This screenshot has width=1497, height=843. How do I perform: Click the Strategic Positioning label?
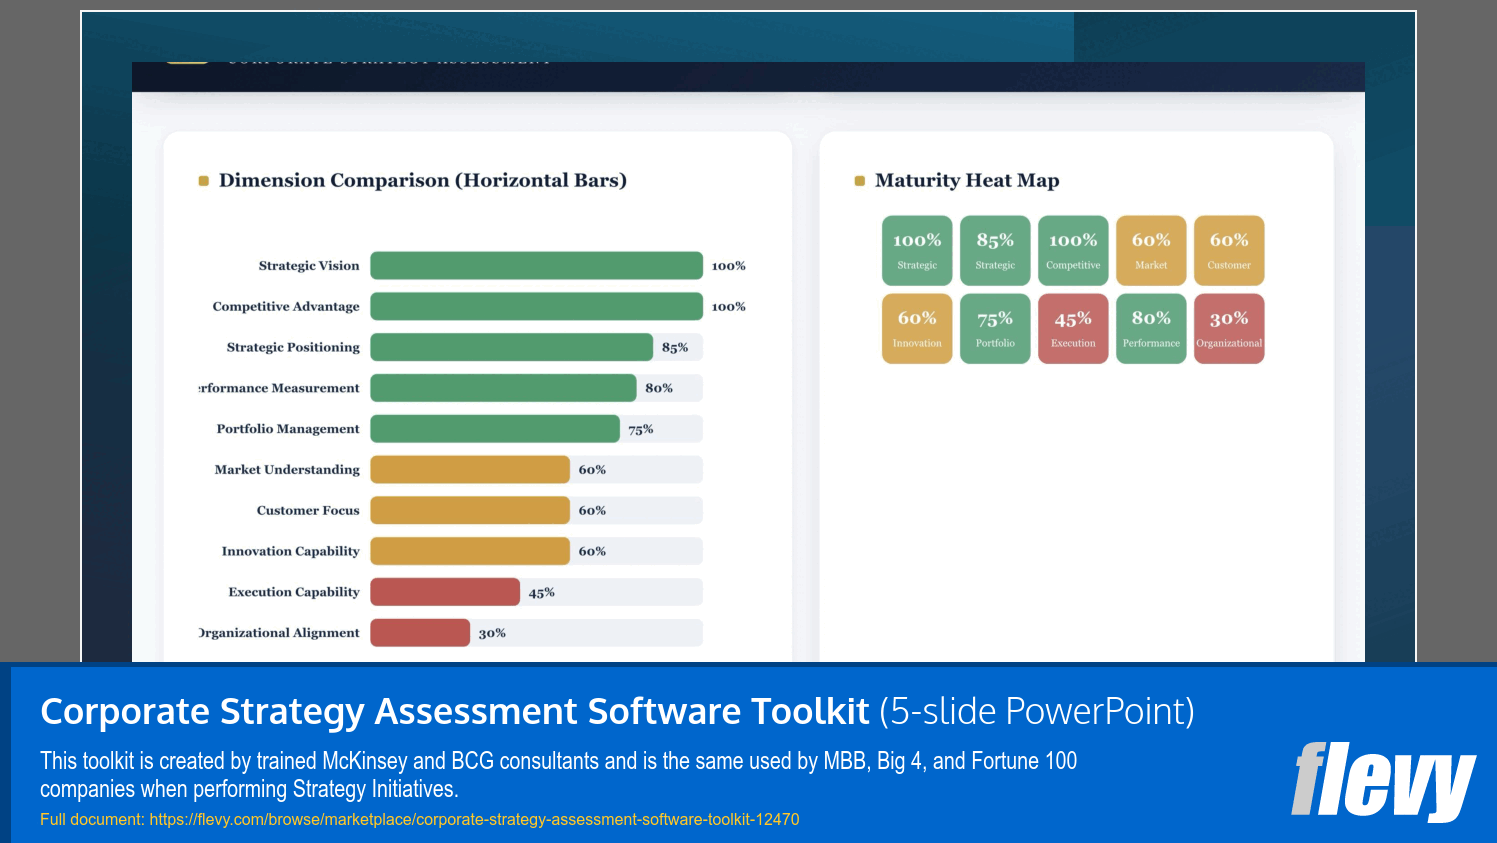[293, 347]
